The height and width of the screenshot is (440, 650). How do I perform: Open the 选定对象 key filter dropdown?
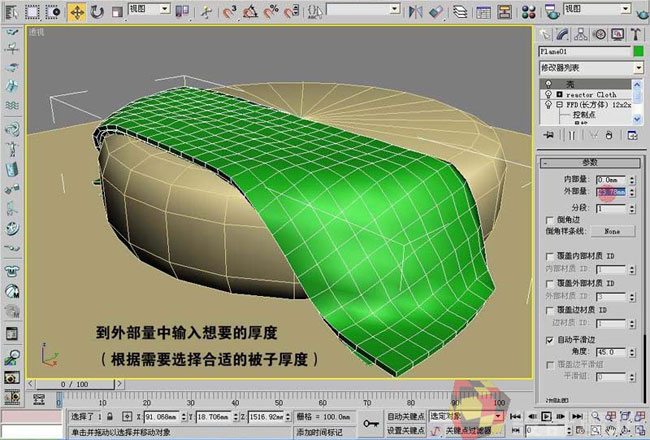pos(466,416)
